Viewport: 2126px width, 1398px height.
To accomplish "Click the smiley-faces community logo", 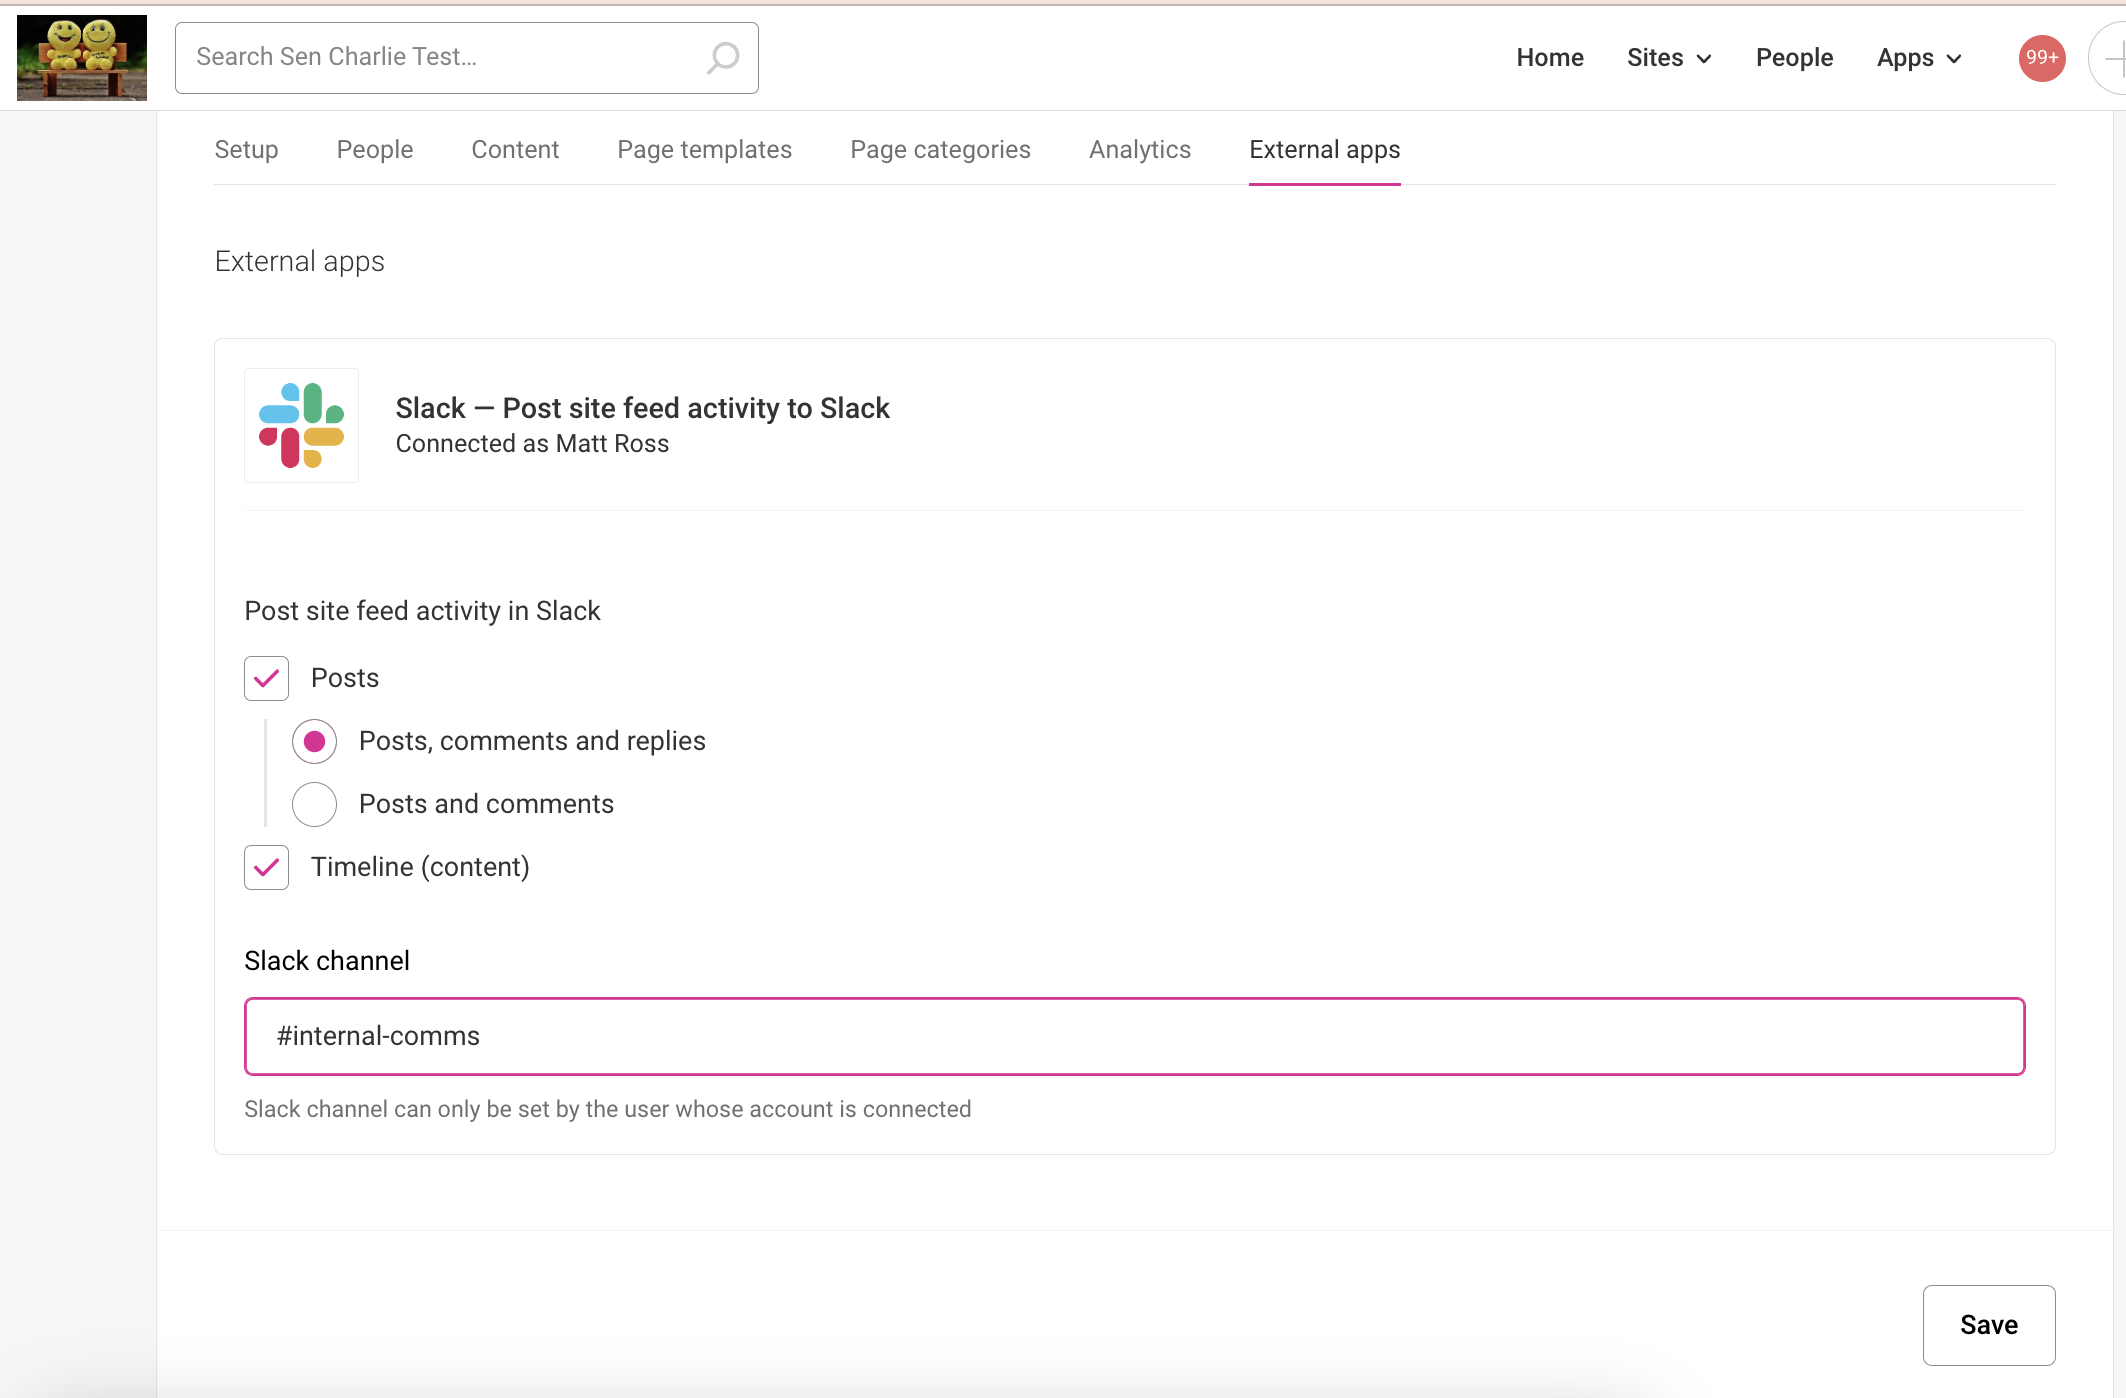I will [x=82, y=57].
